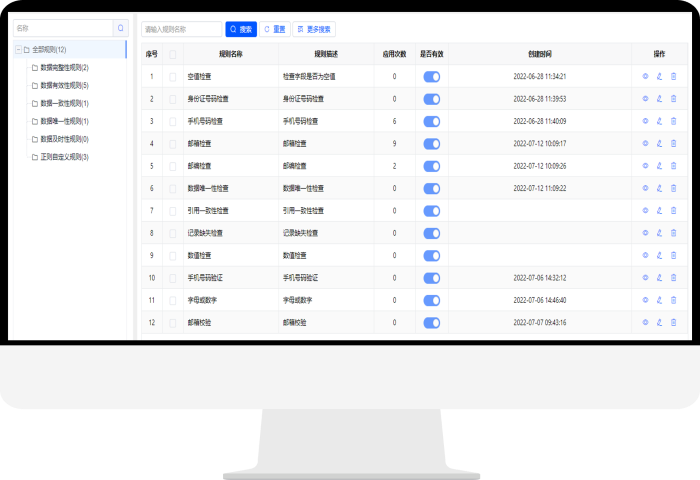Click the view icon for row 6 数据唯一性检查
700x480 pixels.
(x=645, y=188)
